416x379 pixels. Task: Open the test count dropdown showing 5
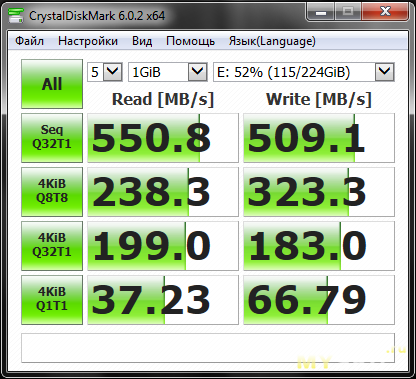pos(105,72)
